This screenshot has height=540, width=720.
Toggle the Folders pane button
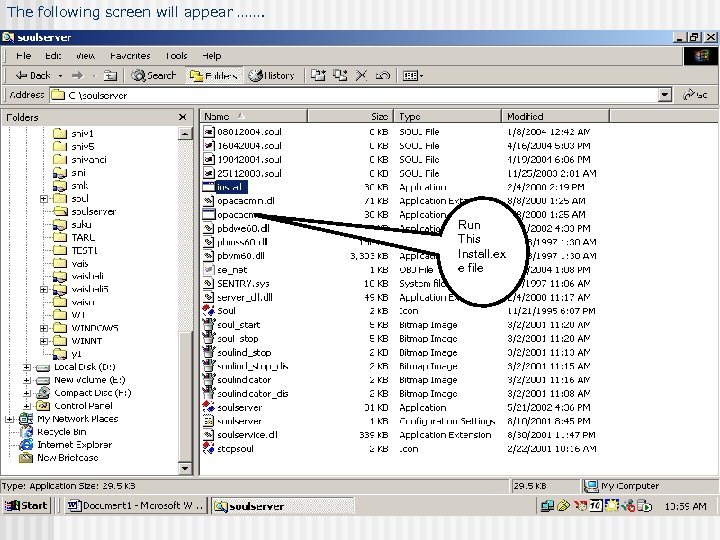click(214, 75)
